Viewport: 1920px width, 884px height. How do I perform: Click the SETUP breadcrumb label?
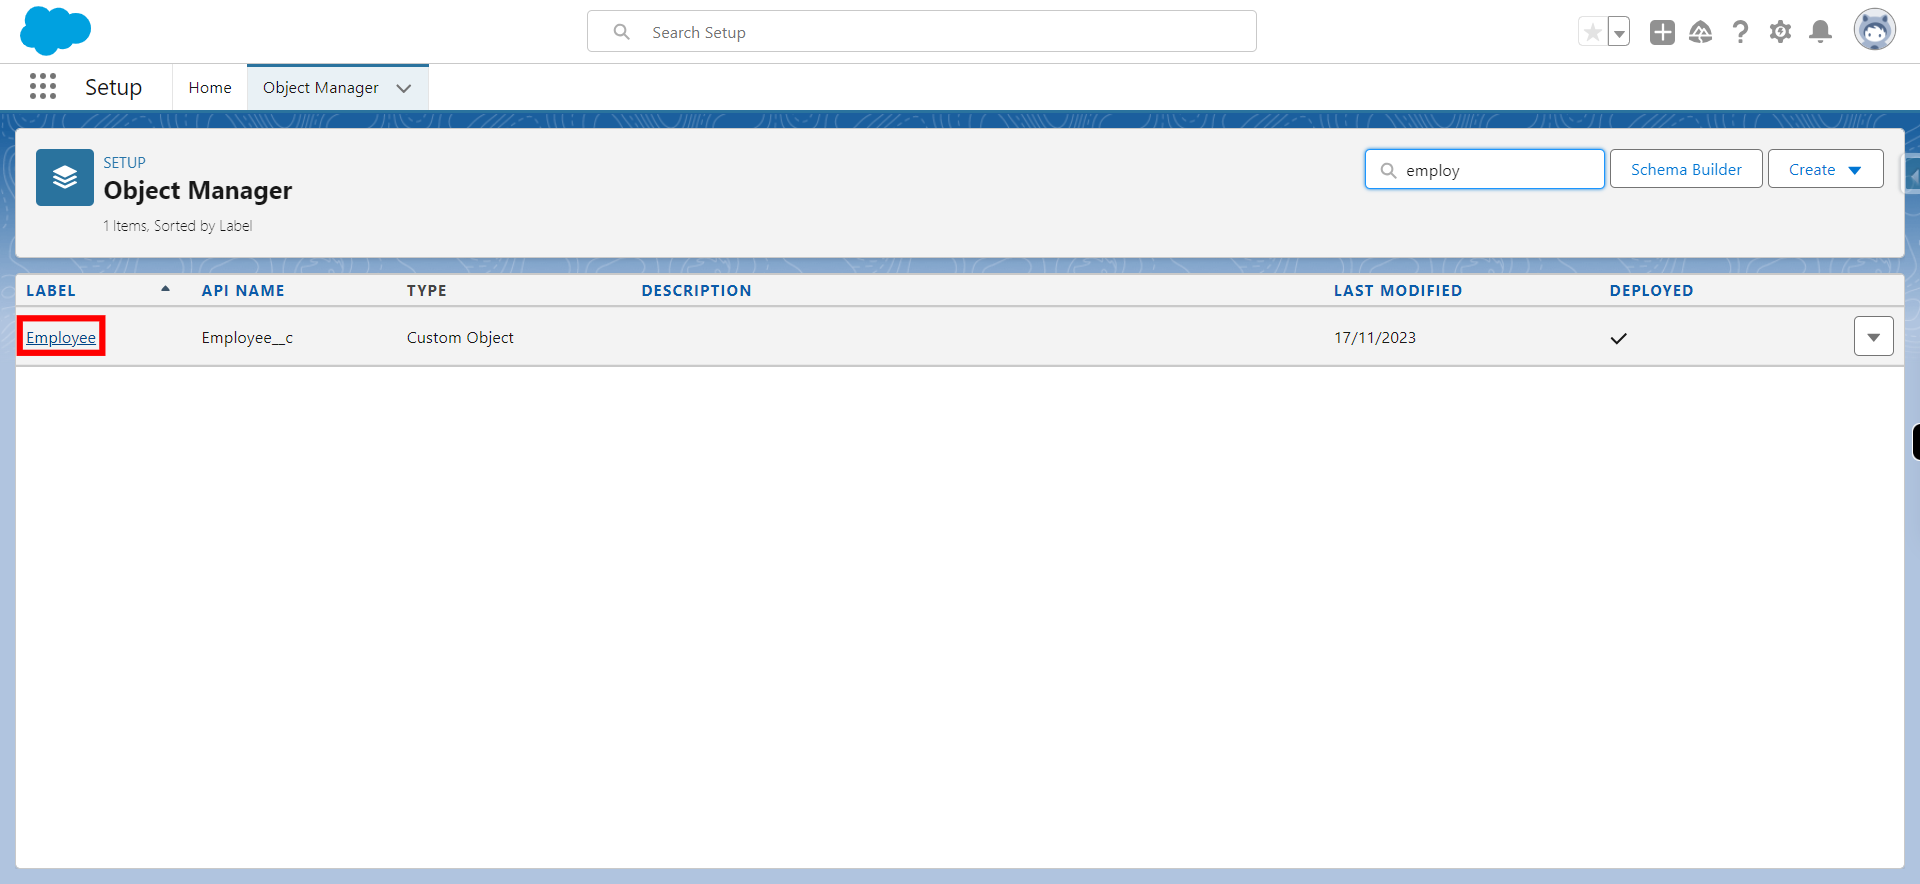coord(124,162)
